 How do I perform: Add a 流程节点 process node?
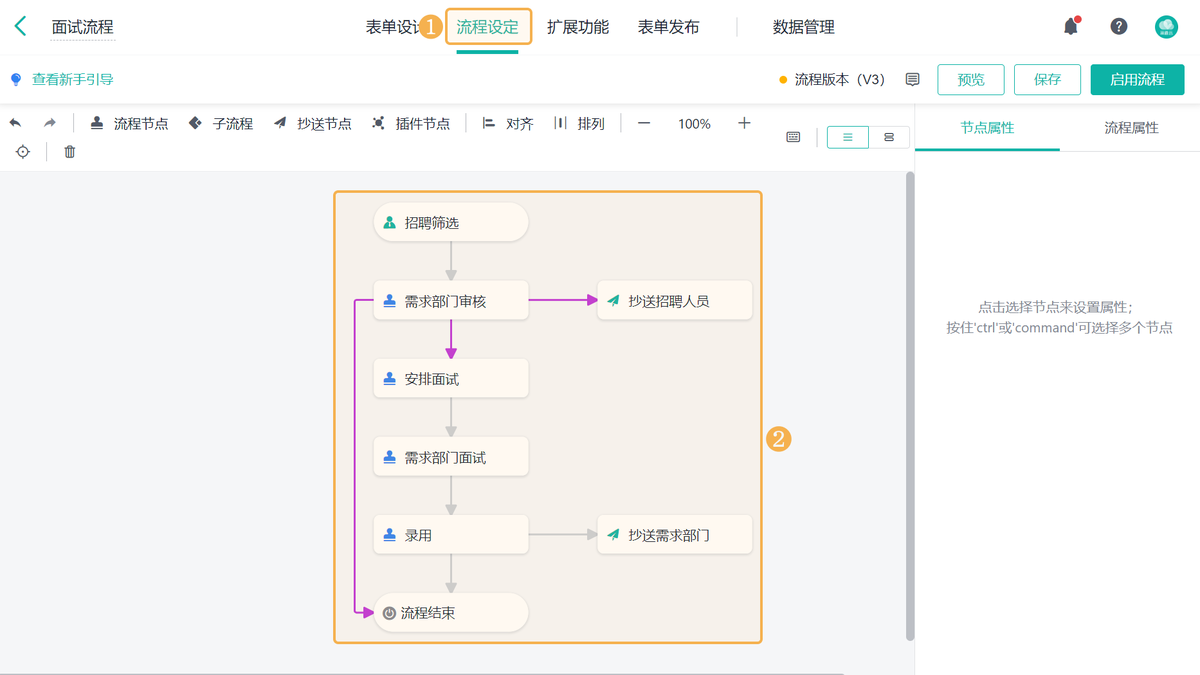point(129,124)
